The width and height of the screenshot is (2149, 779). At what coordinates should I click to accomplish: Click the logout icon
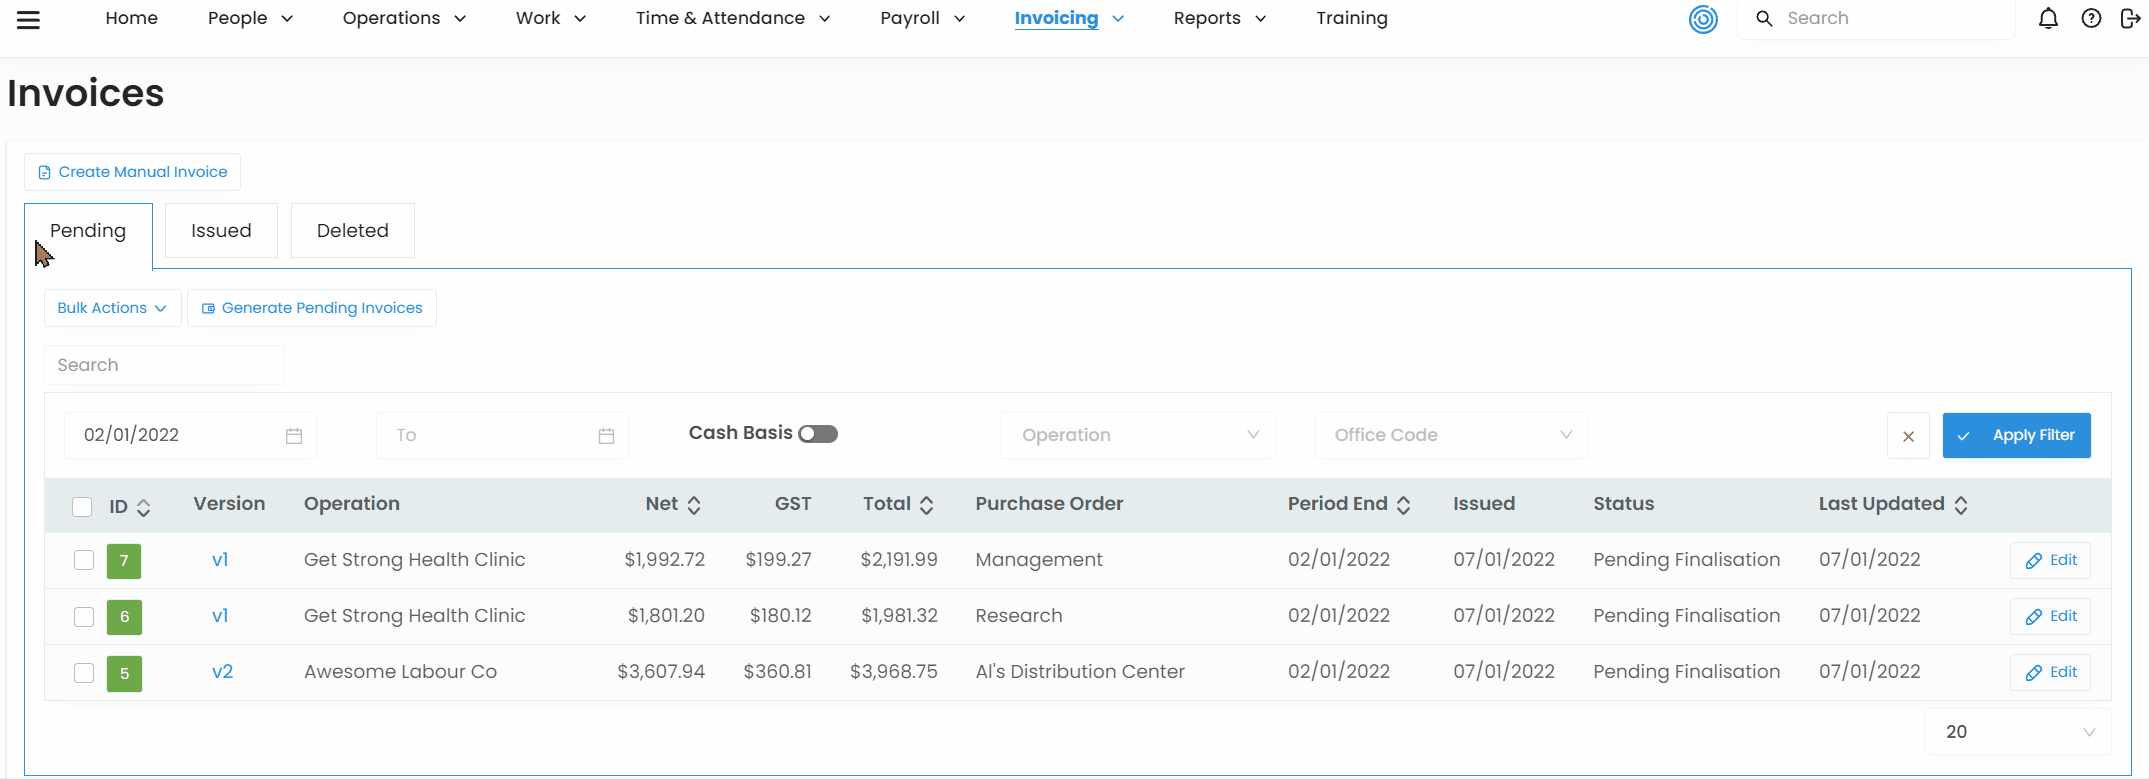[2130, 18]
